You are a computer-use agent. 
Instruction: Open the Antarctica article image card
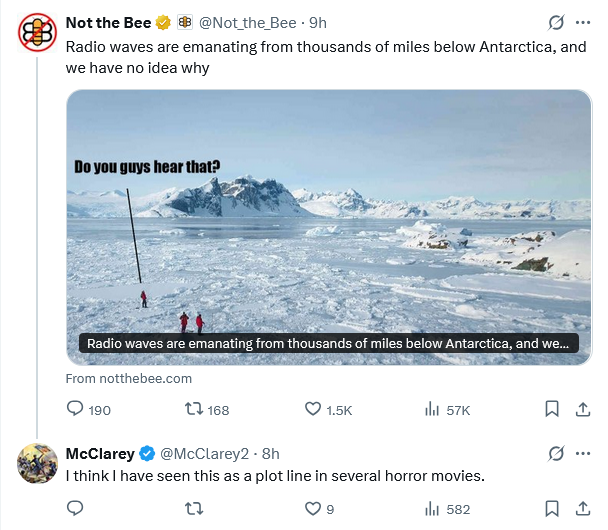[329, 226]
